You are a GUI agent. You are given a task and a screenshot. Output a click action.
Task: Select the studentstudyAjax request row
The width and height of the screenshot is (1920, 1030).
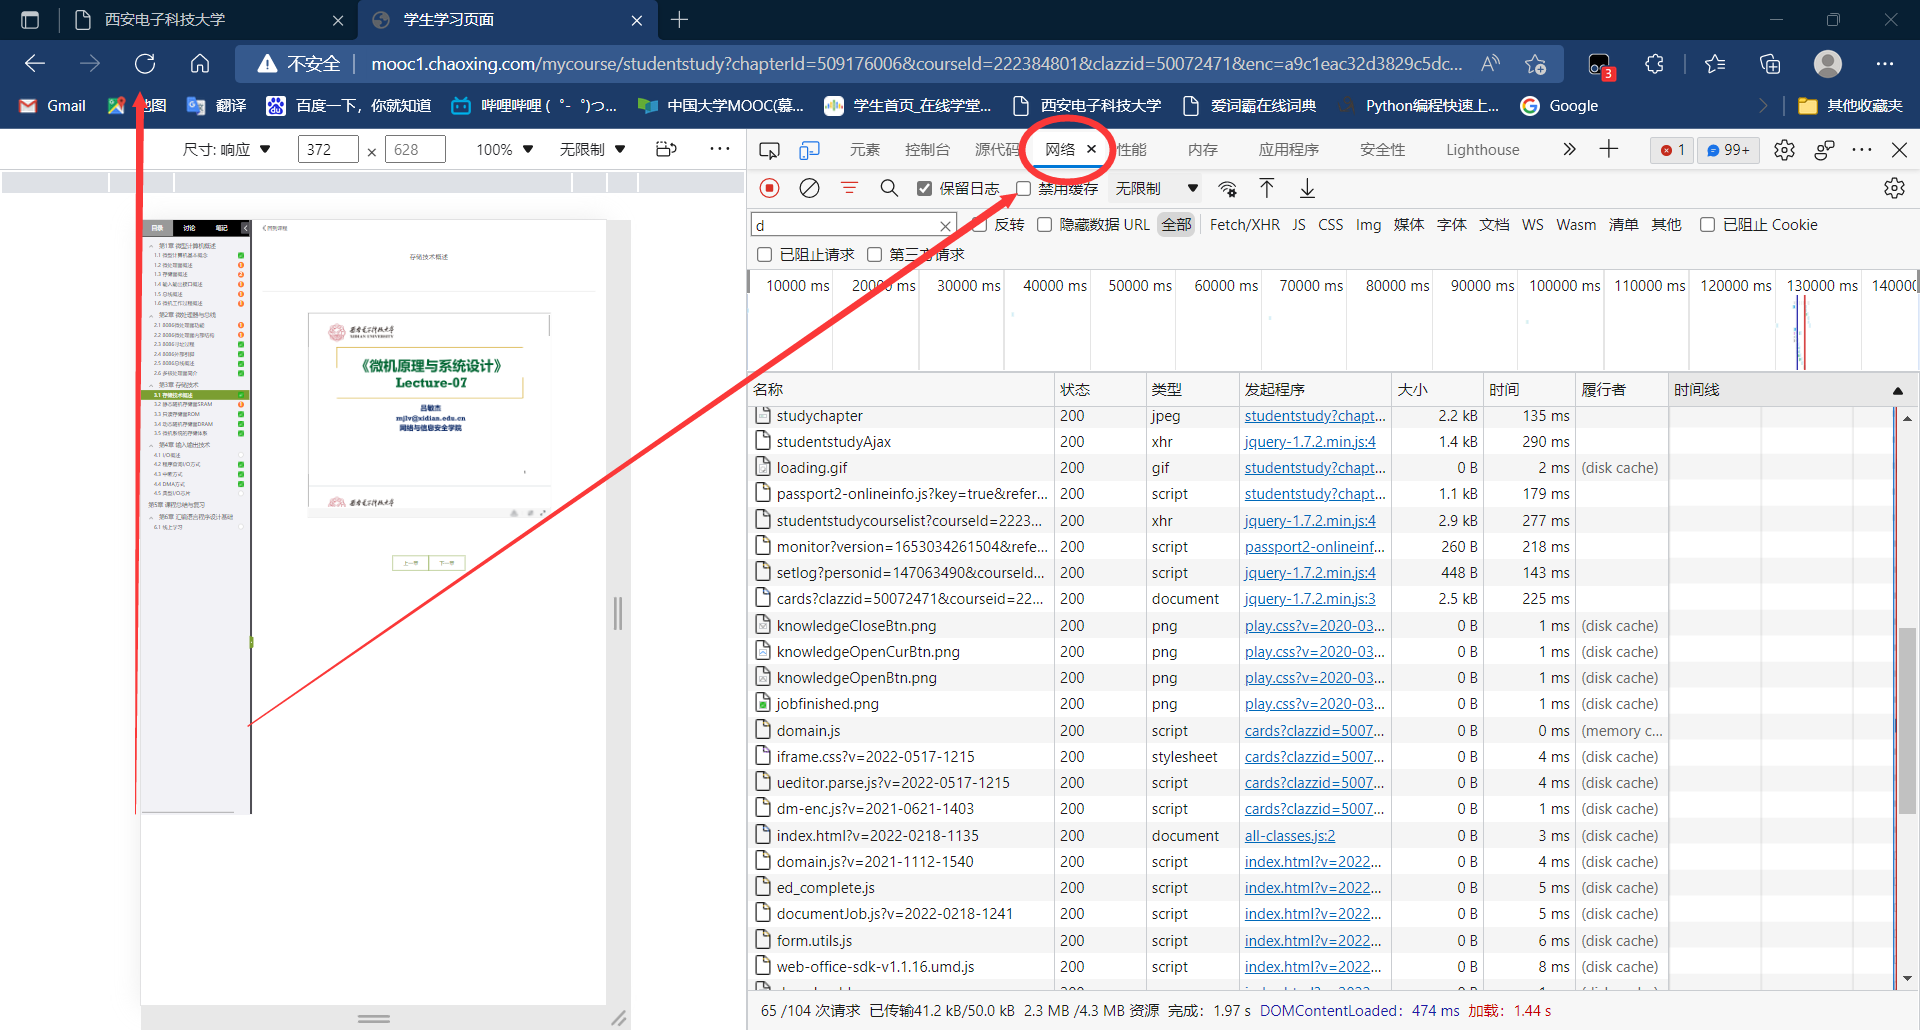pyautogui.click(x=1210, y=442)
